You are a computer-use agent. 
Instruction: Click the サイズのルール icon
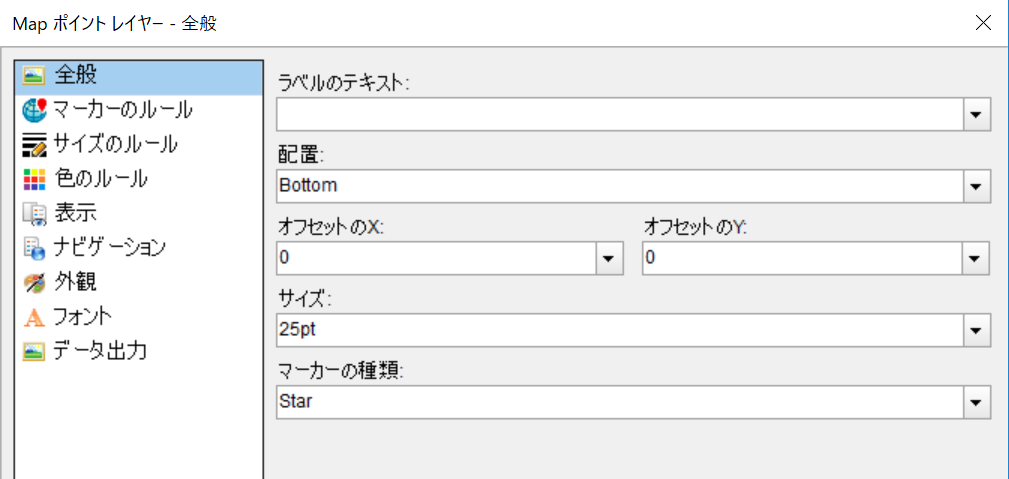coord(34,146)
